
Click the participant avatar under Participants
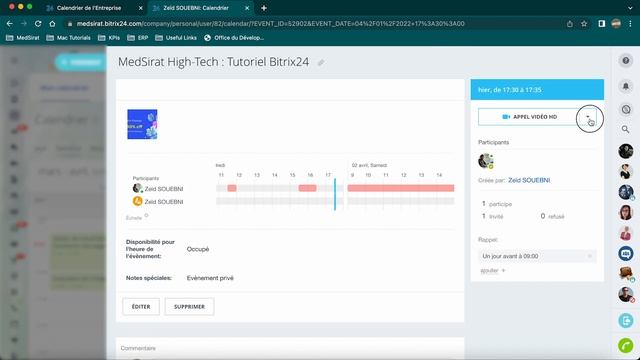click(486, 161)
